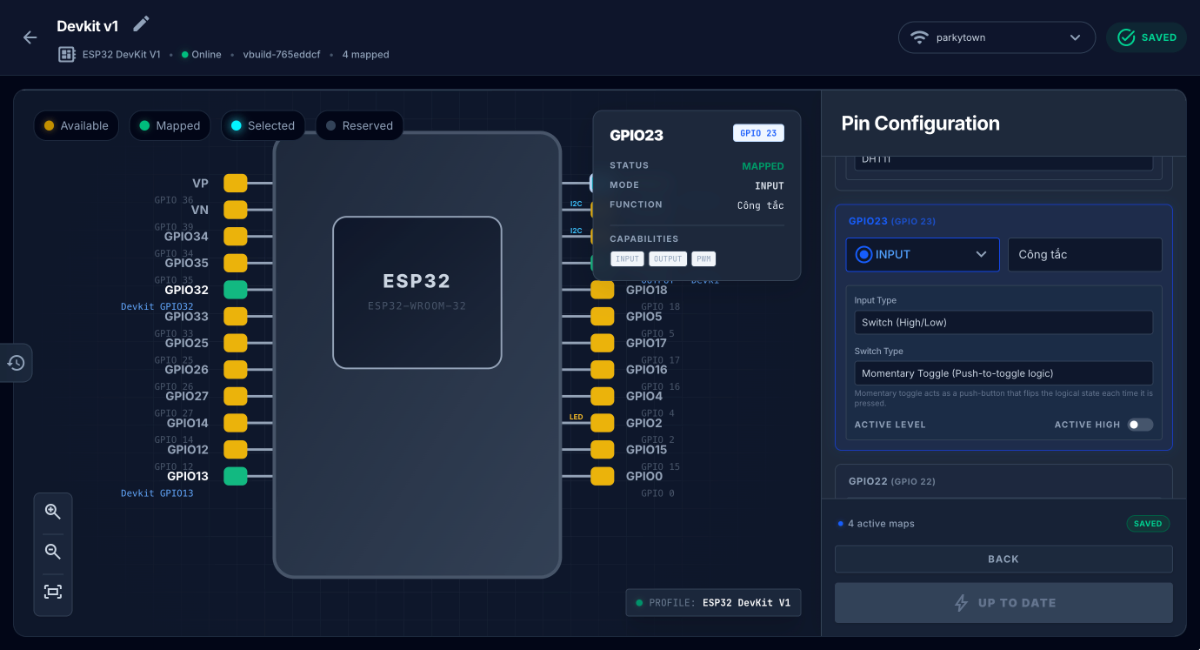The height and width of the screenshot is (650, 1200).
Task: Click the WiFi icon in network selector
Action: (920, 38)
